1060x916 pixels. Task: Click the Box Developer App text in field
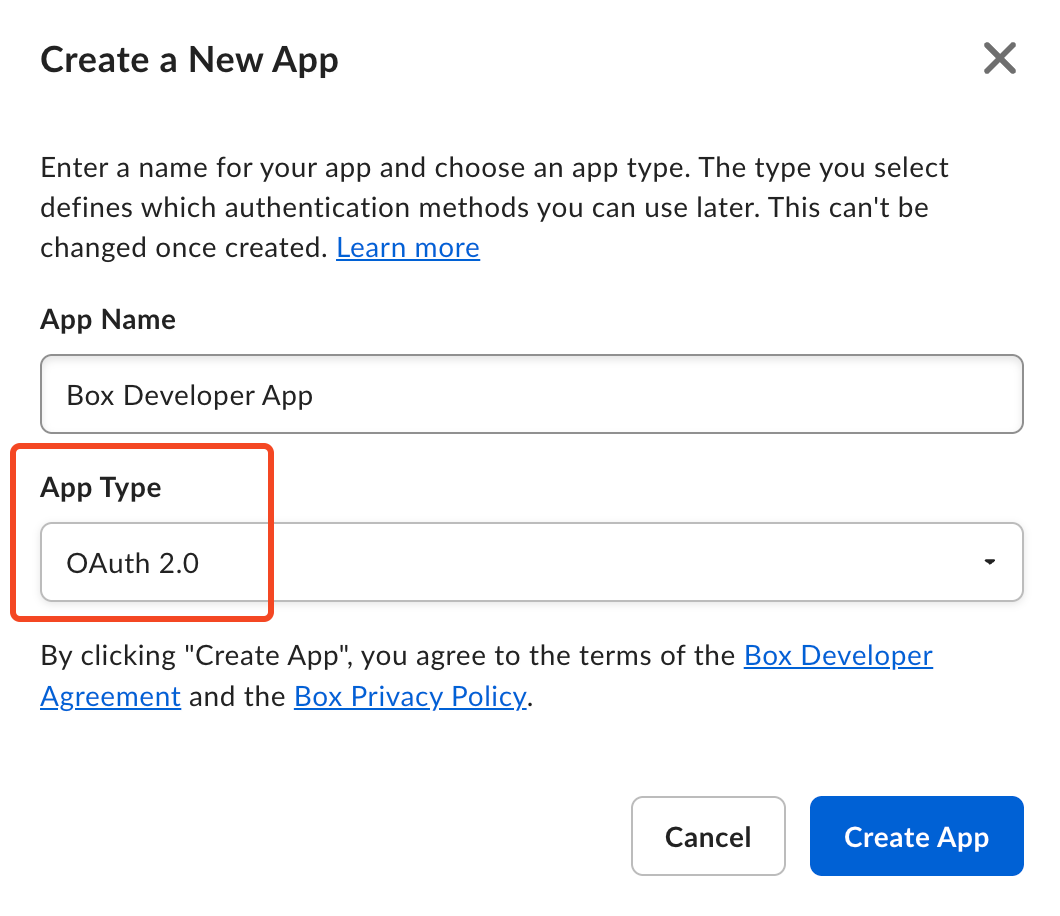coord(189,395)
